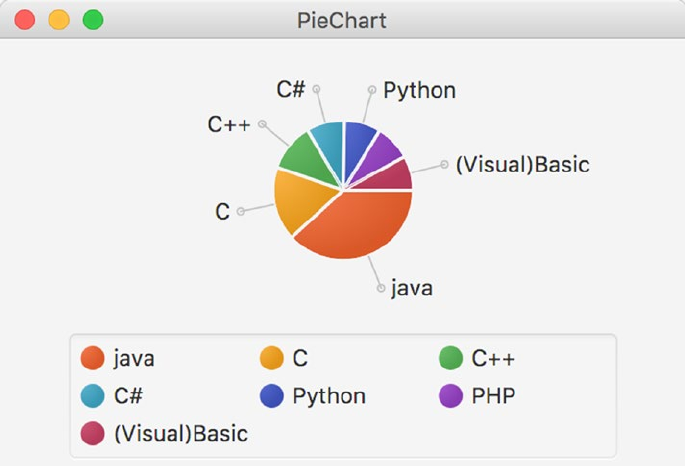Click the teal C# legend swatch
Viewport: 685px width, 466px height.
(93, 396)
